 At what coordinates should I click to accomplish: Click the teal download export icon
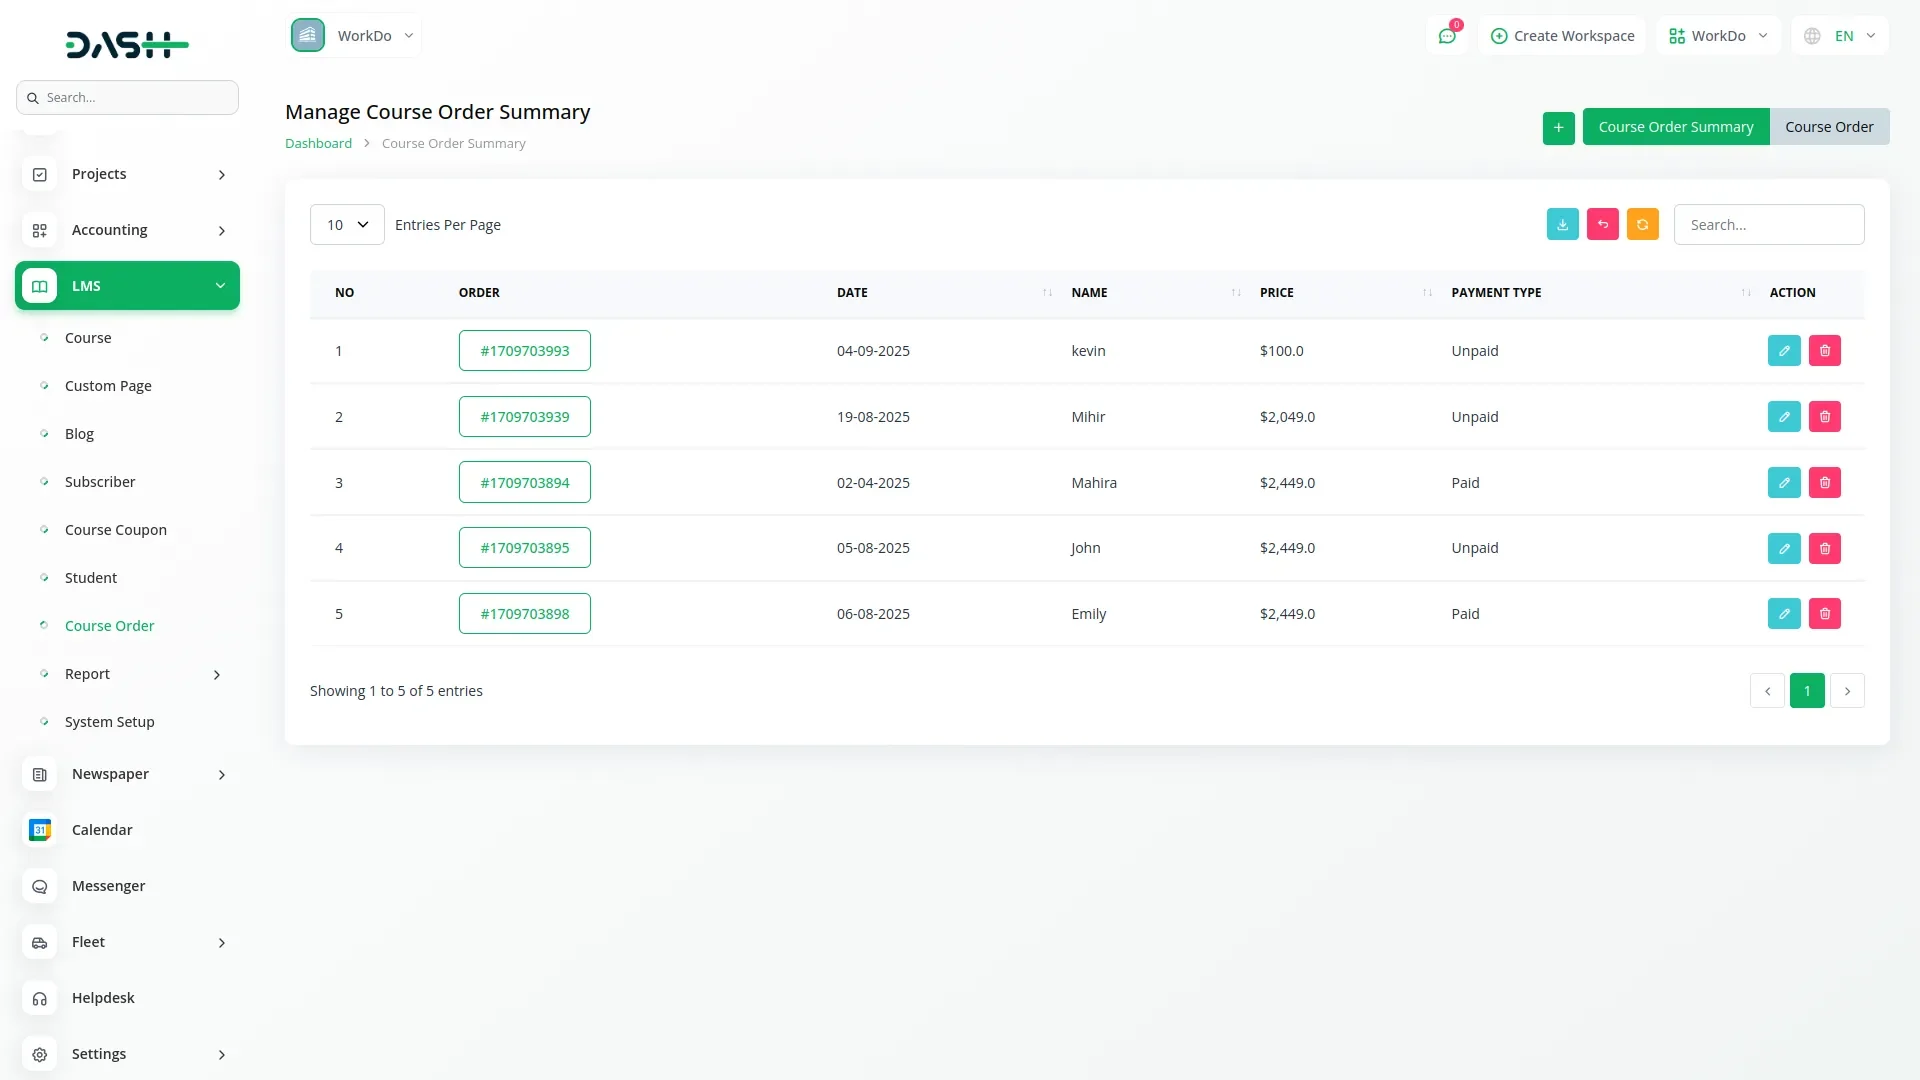tap(1562, 224)
